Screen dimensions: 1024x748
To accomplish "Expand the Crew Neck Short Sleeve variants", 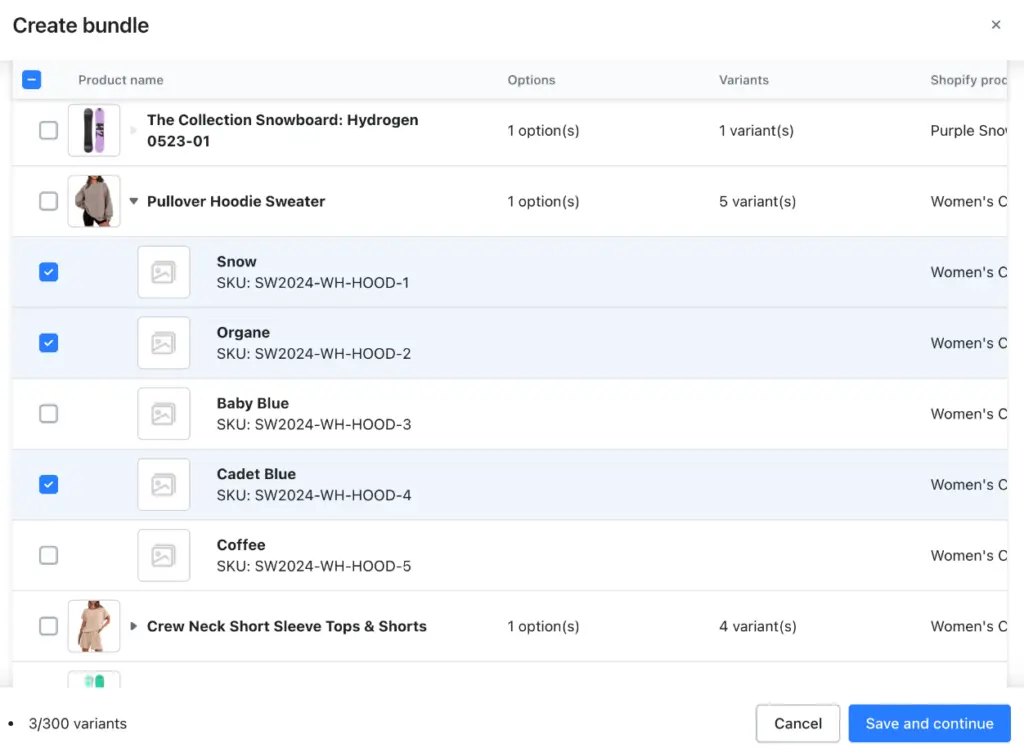I will click(133, 626).
